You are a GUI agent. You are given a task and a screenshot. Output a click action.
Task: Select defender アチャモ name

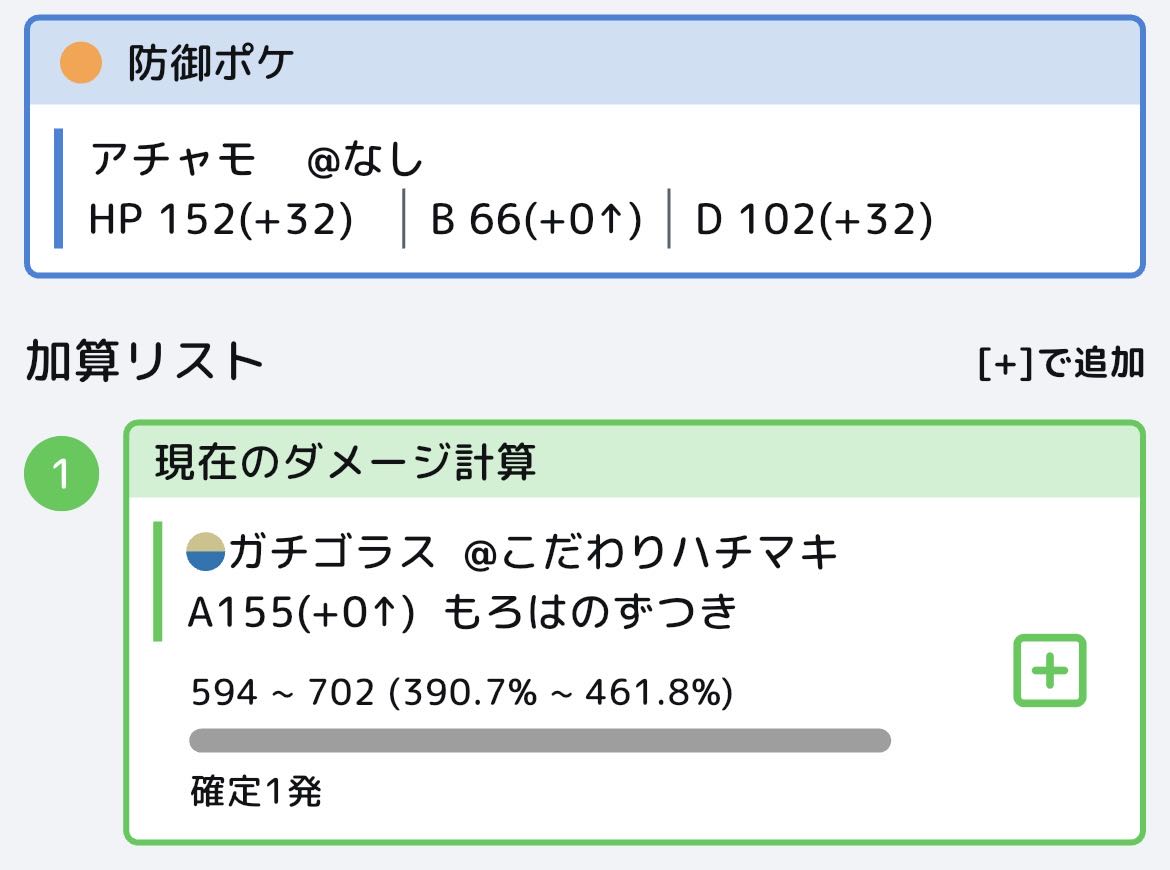pyautogui.click(x=174, y=160)
